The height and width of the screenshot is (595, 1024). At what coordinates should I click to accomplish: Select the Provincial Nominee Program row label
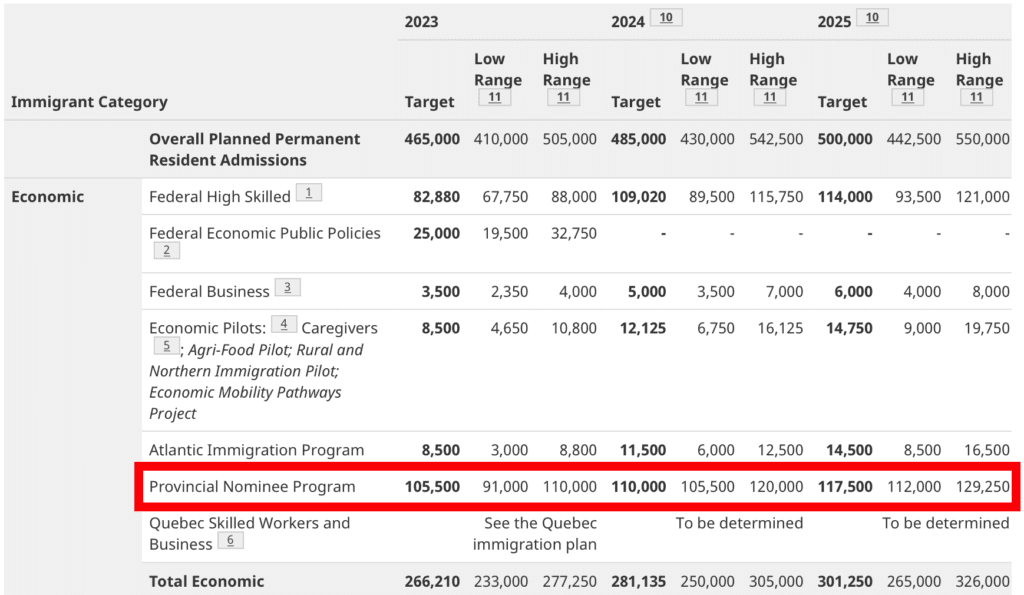(252, 487)
